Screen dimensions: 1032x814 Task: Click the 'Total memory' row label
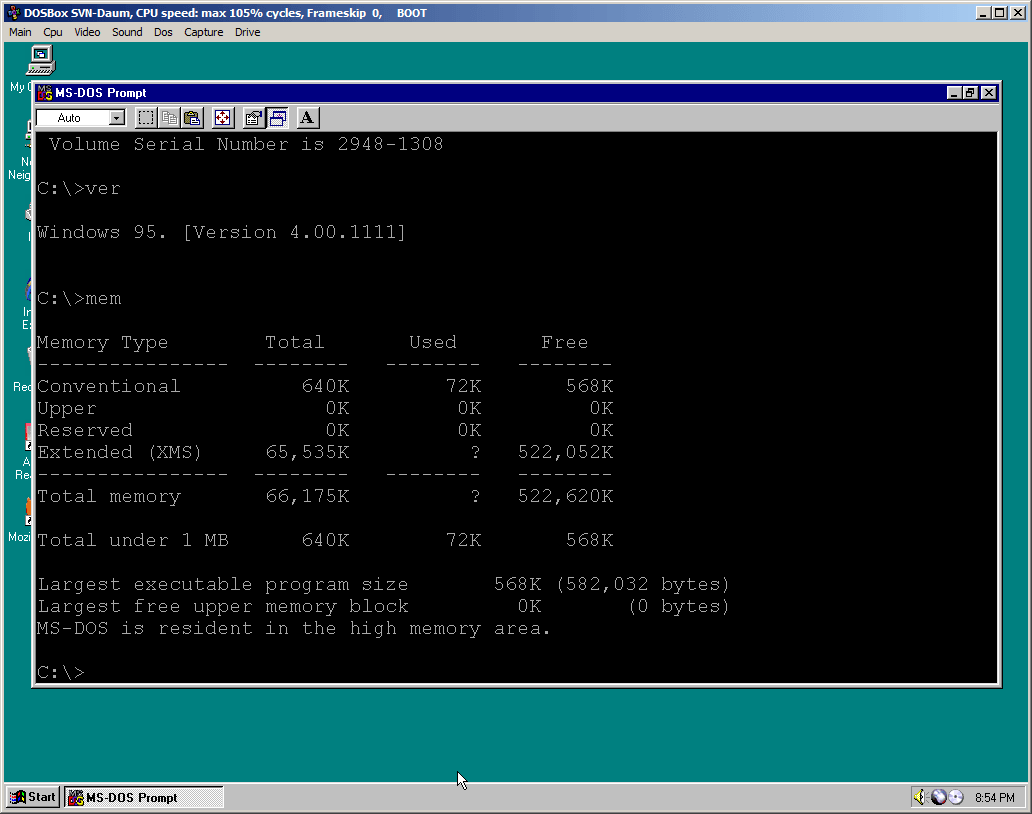109,497
